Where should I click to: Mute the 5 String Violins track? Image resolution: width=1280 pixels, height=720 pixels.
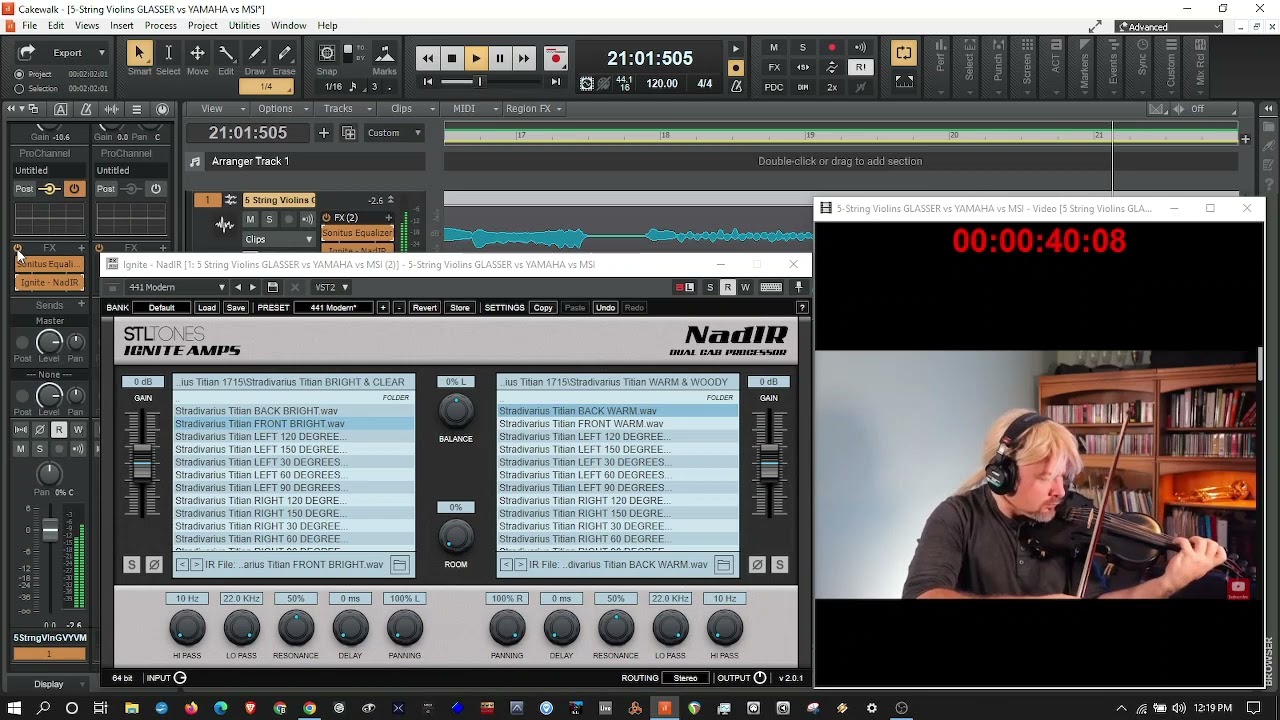click(250, 219)
